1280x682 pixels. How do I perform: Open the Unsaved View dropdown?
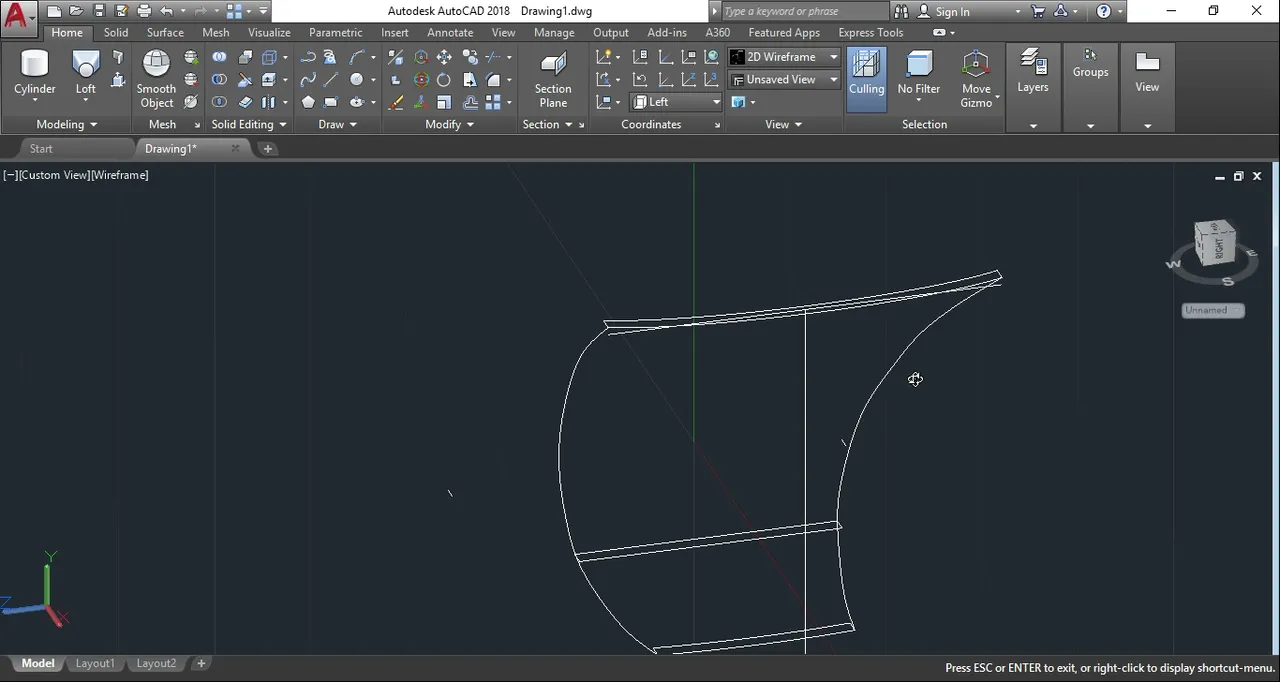(x=784, y=80)
